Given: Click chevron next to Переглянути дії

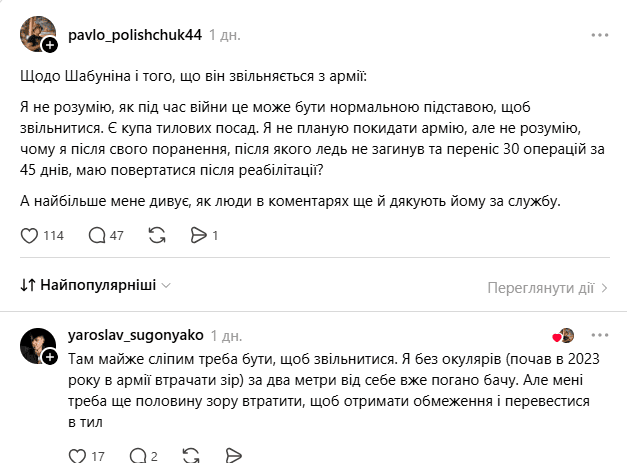Looking at the screenshot, I should [604, 288].
